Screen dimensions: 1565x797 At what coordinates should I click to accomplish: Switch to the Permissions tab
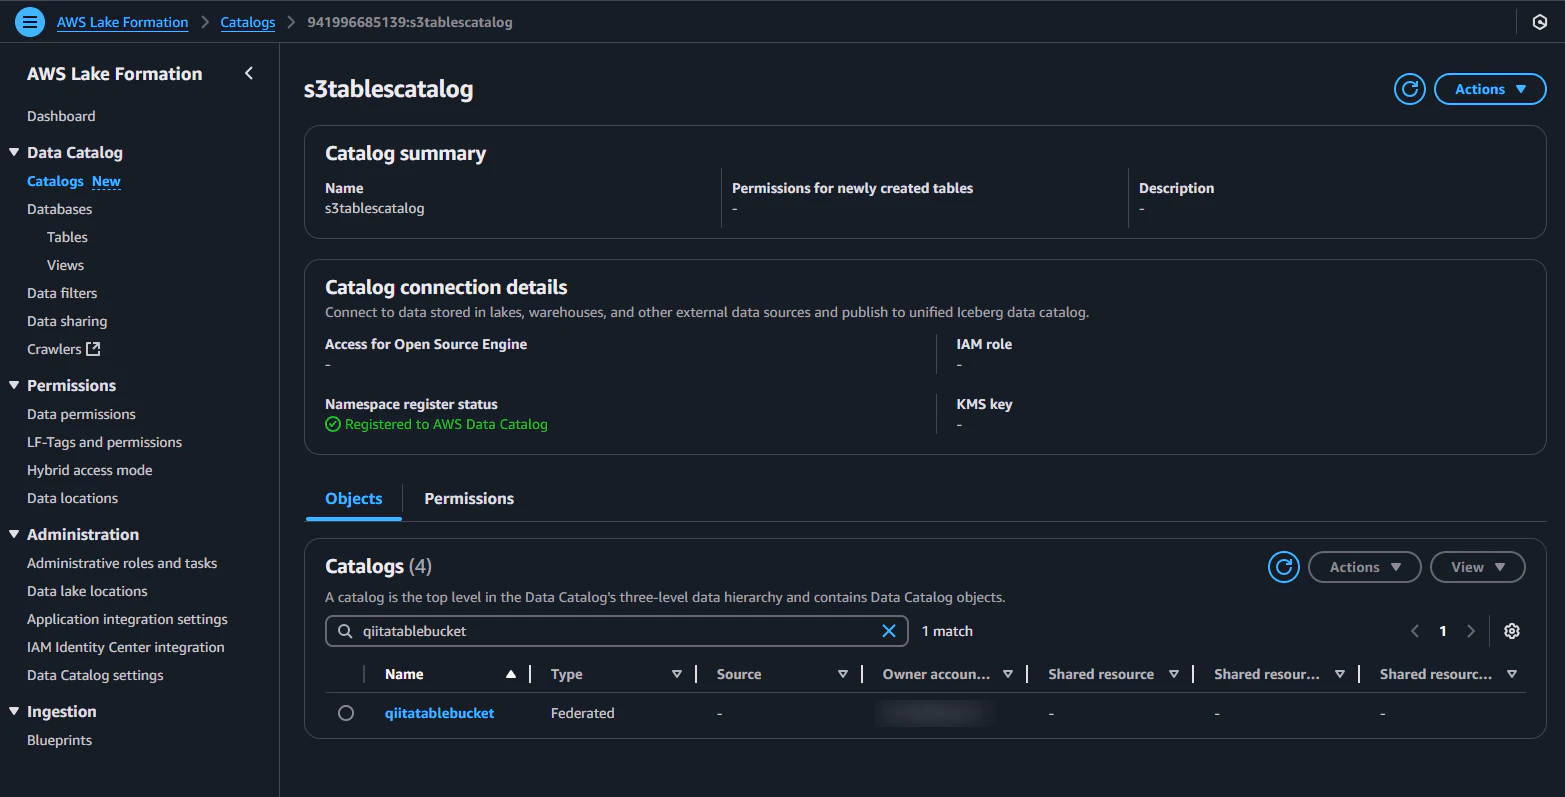469,498
